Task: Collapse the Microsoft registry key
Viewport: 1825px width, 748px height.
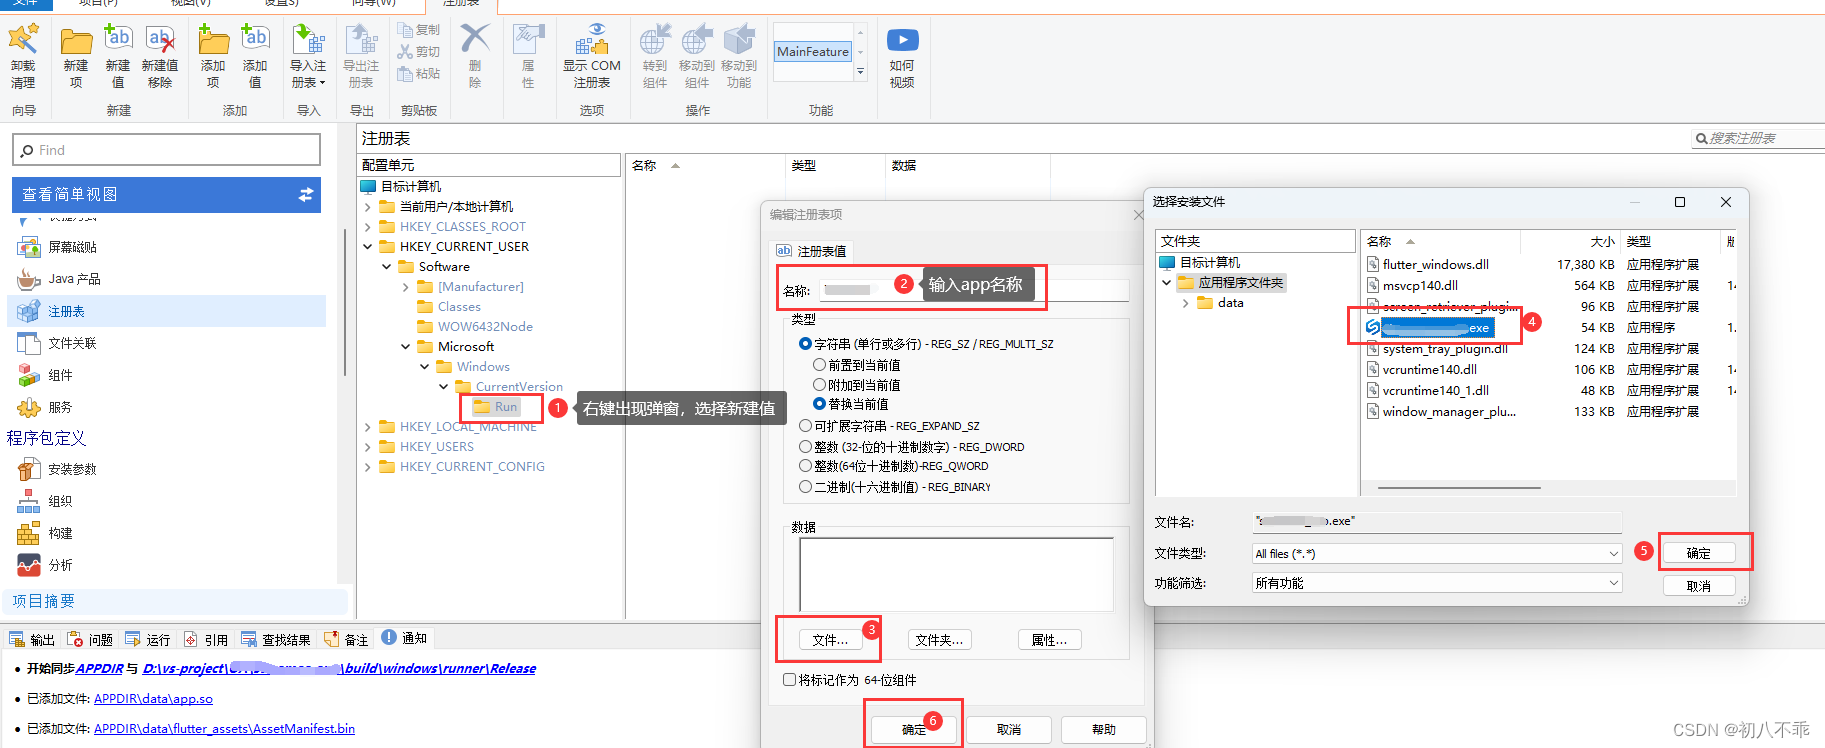Action: coord(405,347)
